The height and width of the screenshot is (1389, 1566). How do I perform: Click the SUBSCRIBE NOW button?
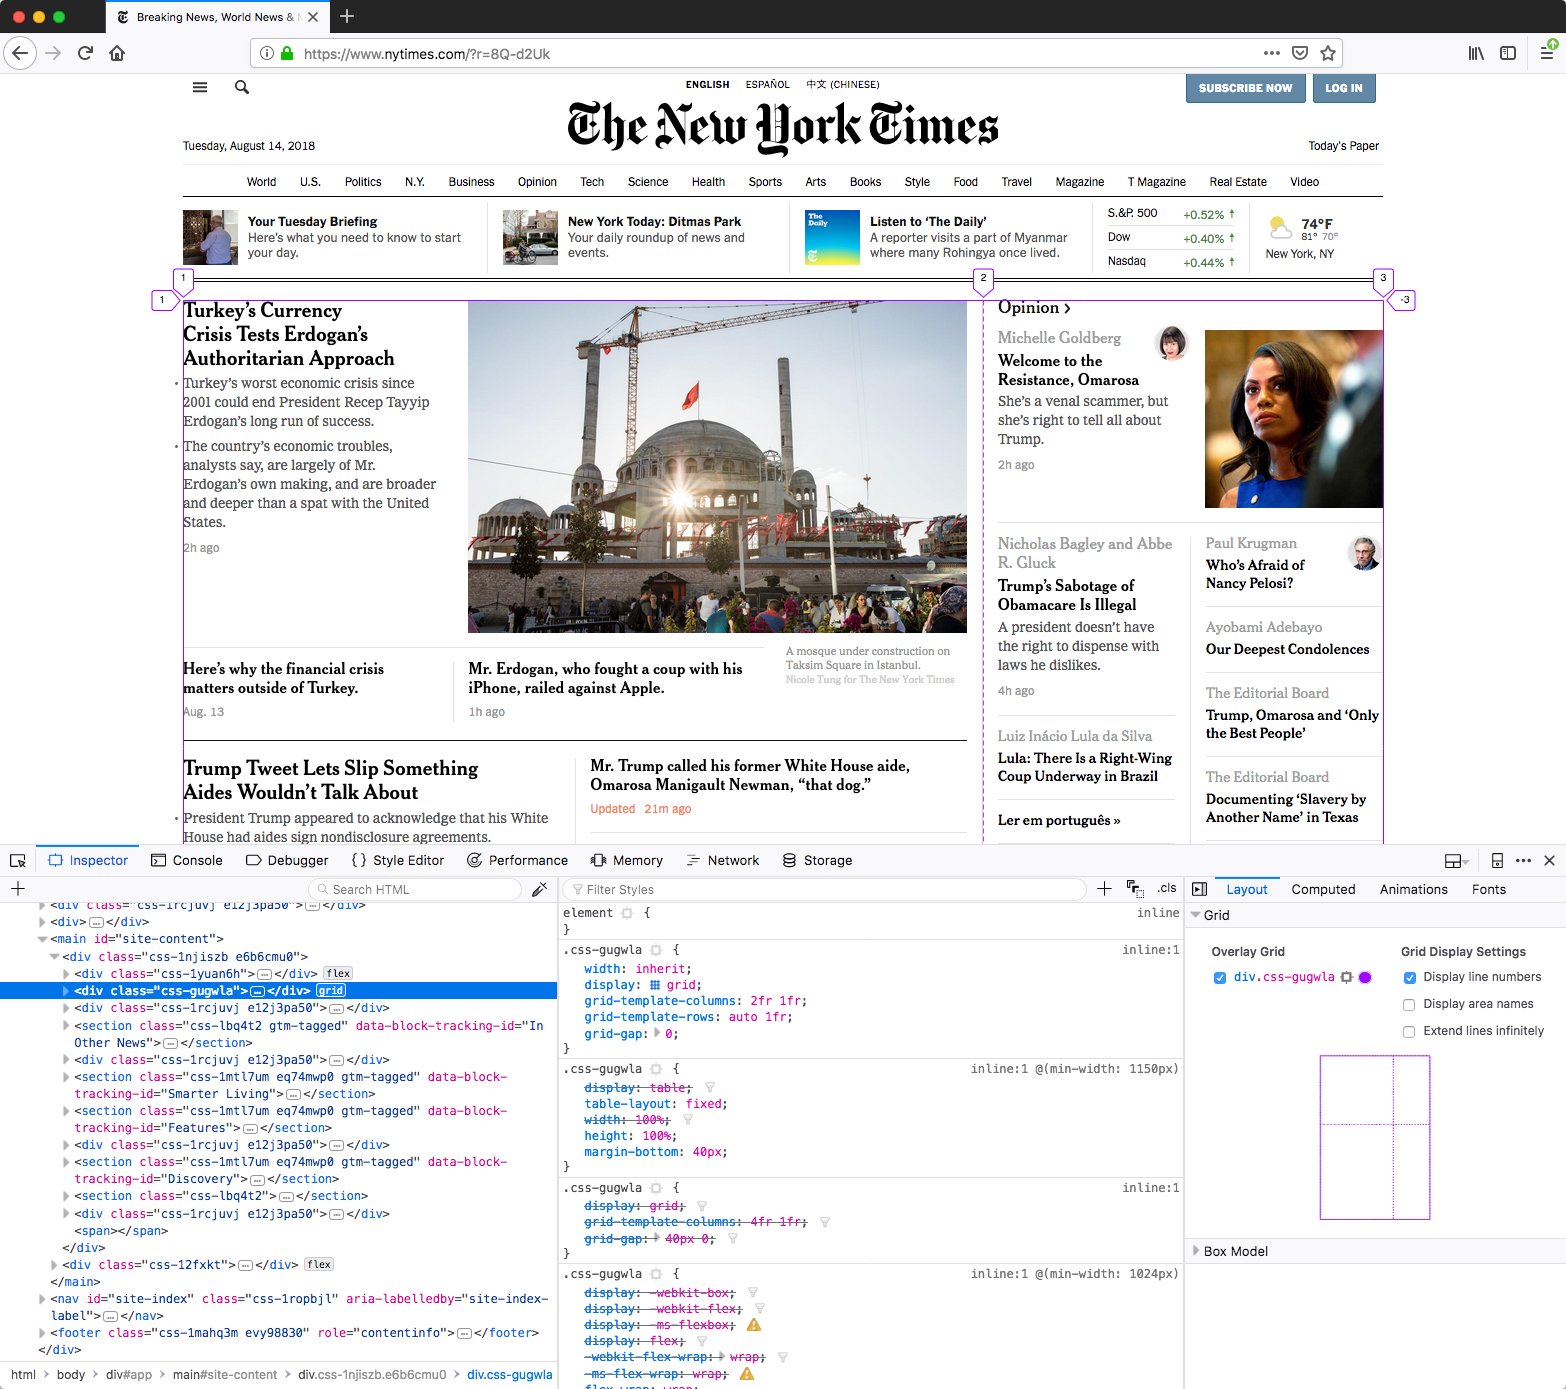coord(1245,88)
